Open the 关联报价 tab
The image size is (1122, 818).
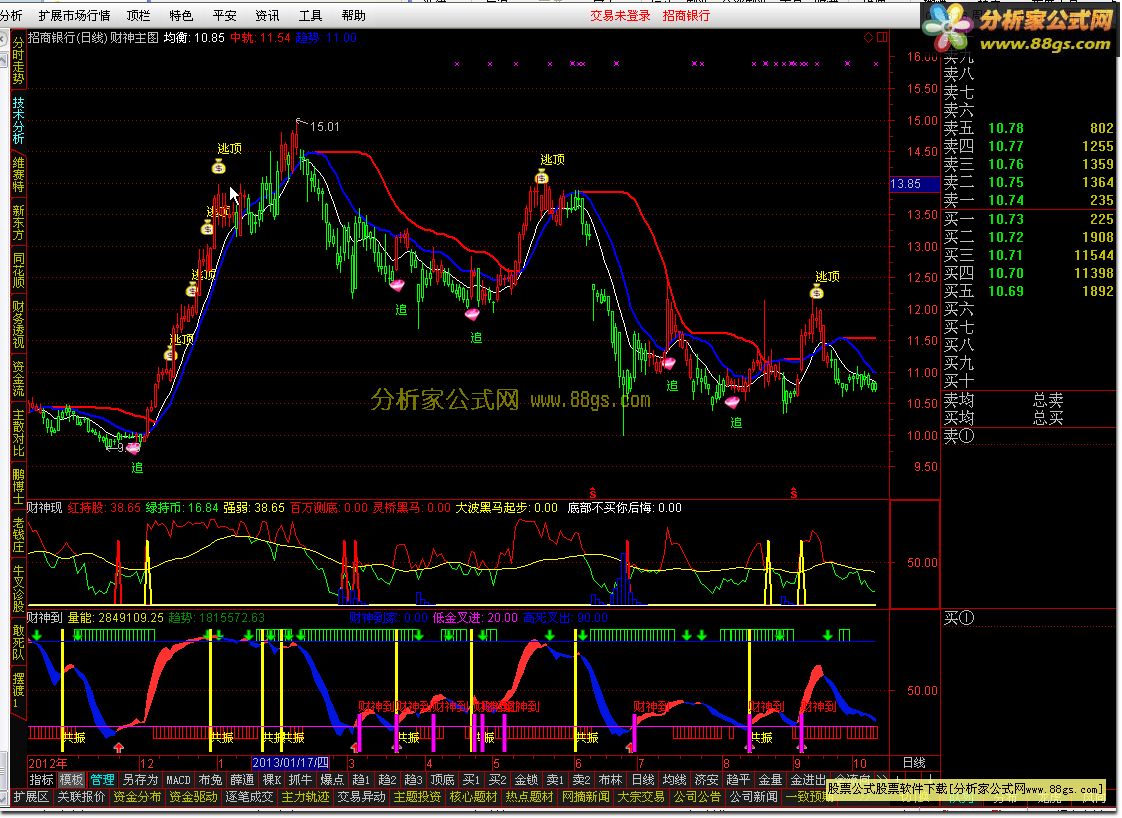pos(81,797)
